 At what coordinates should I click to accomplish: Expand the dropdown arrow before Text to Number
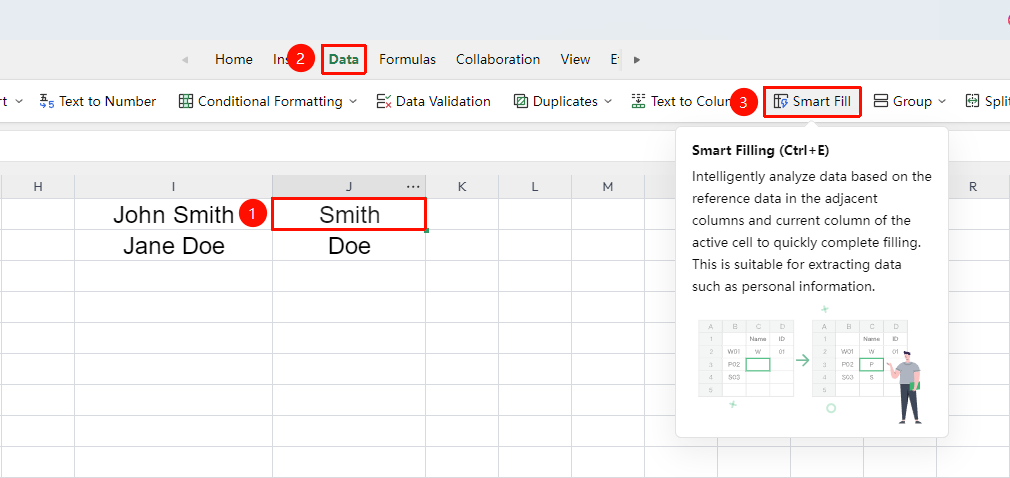tap(19, 102)
